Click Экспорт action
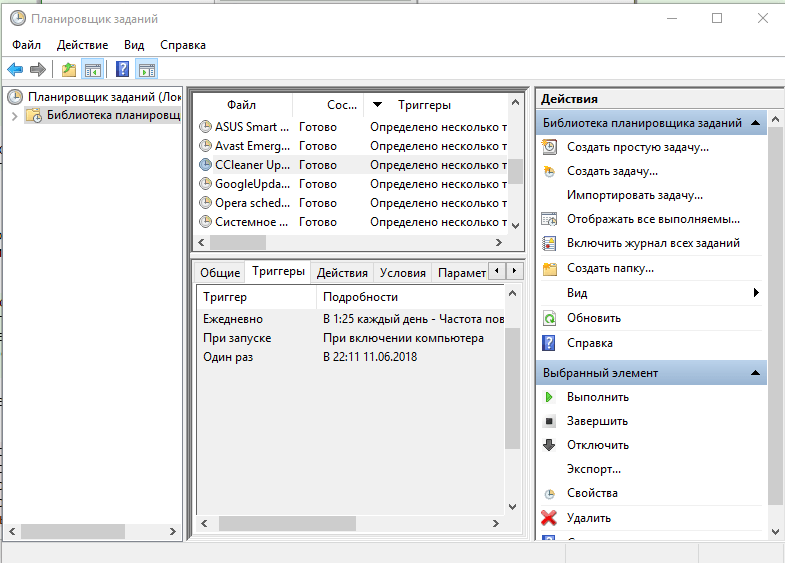 click(594, 469)
